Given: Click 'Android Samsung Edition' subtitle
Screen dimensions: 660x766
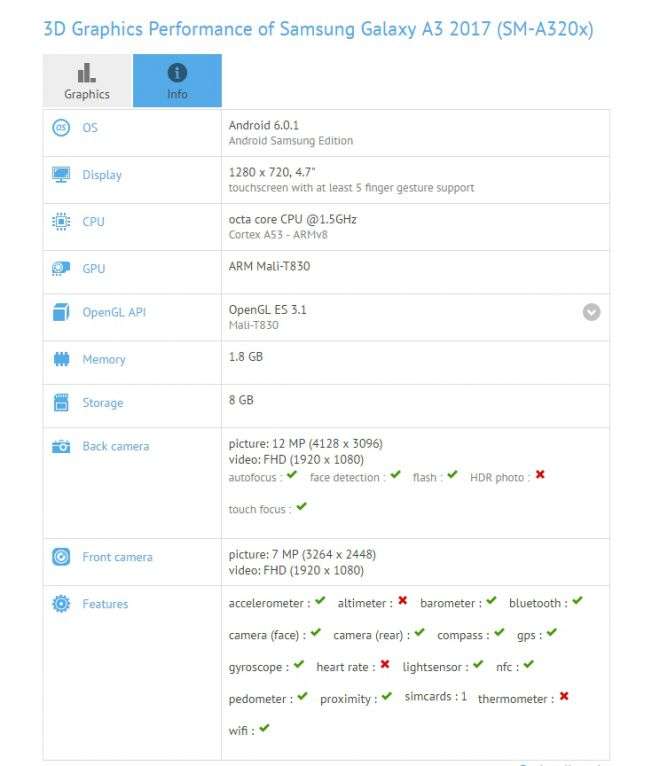Looking at the screenshot, I should tap(291, 141).
